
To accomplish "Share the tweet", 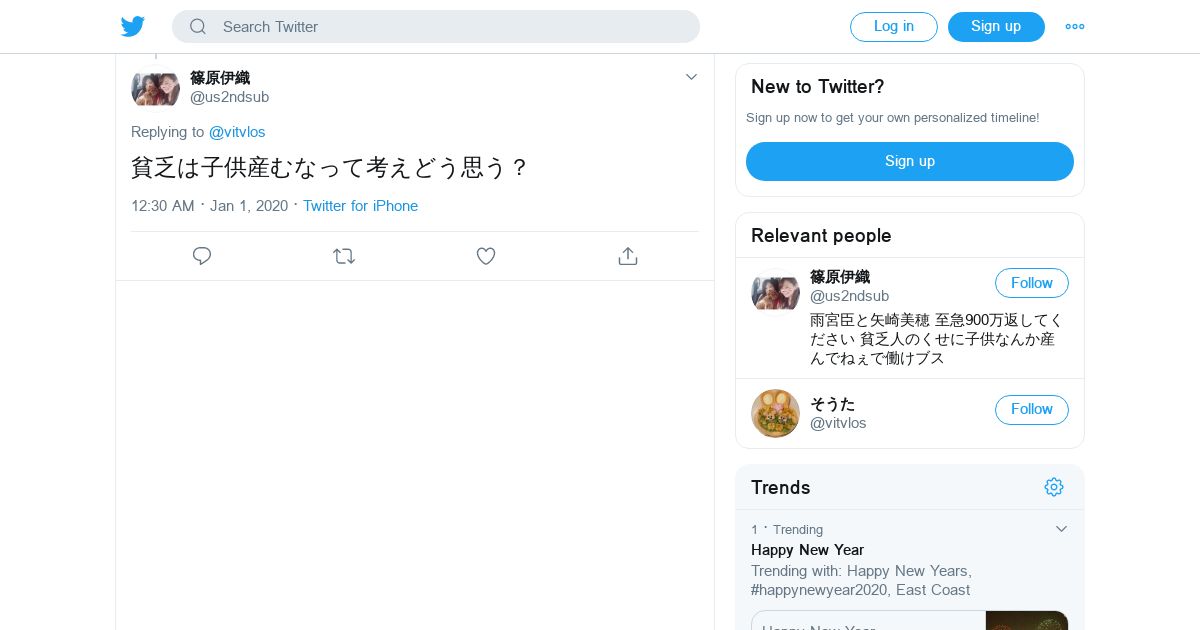I will (x=628, y=256).
